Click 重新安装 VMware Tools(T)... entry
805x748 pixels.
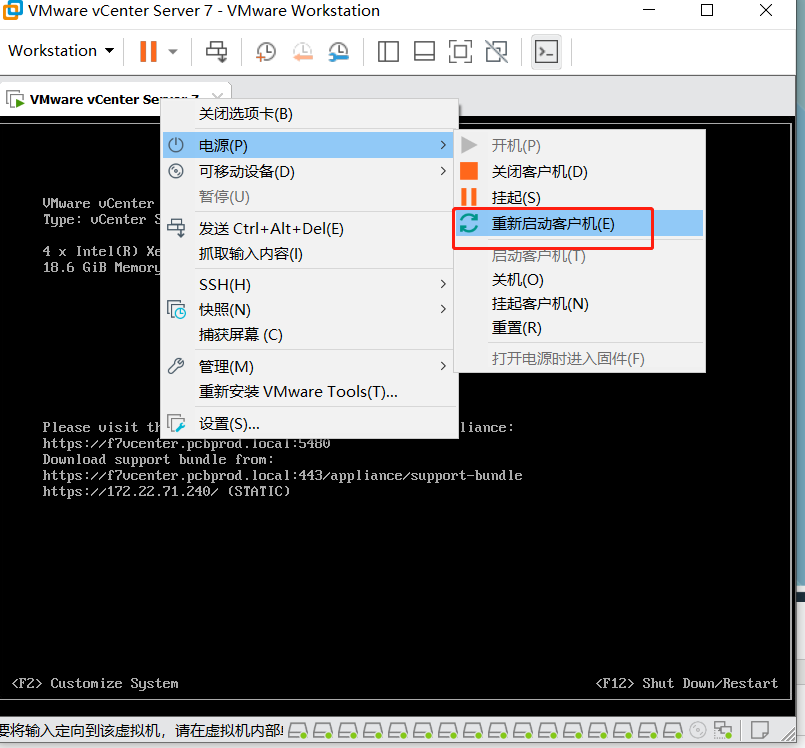coord(310,392)
